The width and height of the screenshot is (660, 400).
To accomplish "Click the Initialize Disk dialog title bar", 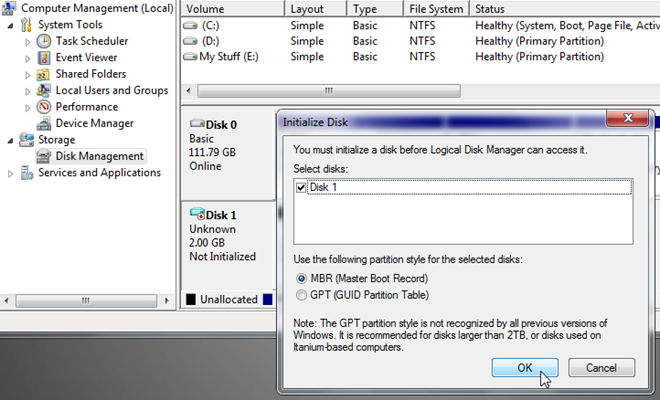I will pos(442,122).
